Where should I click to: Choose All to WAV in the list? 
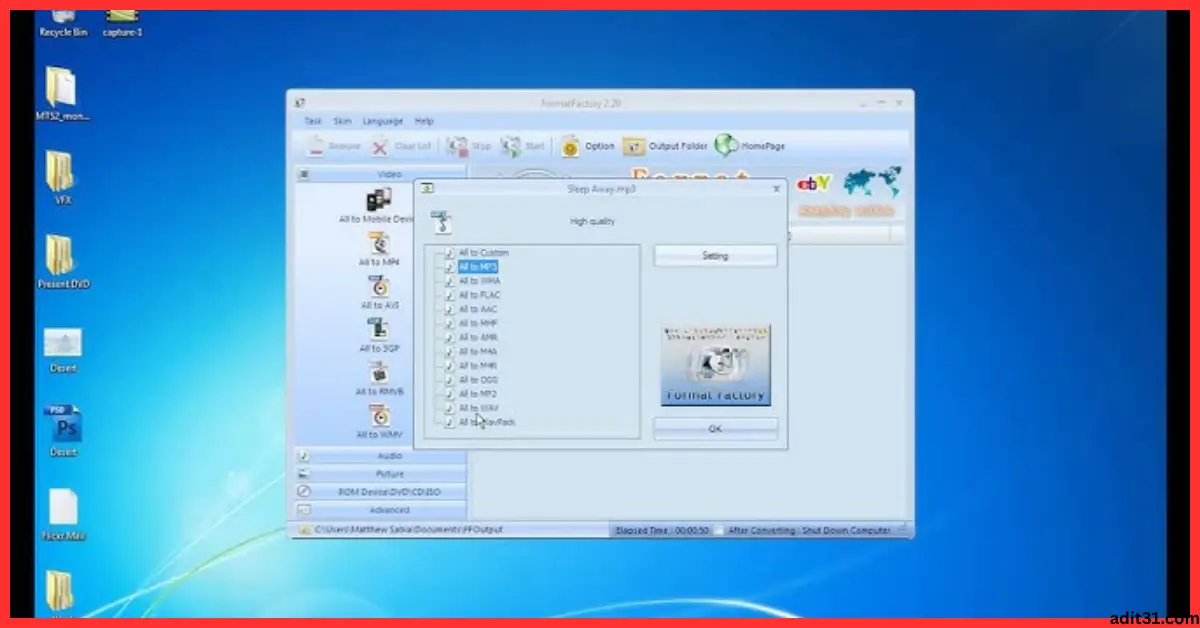click(478, 408)
